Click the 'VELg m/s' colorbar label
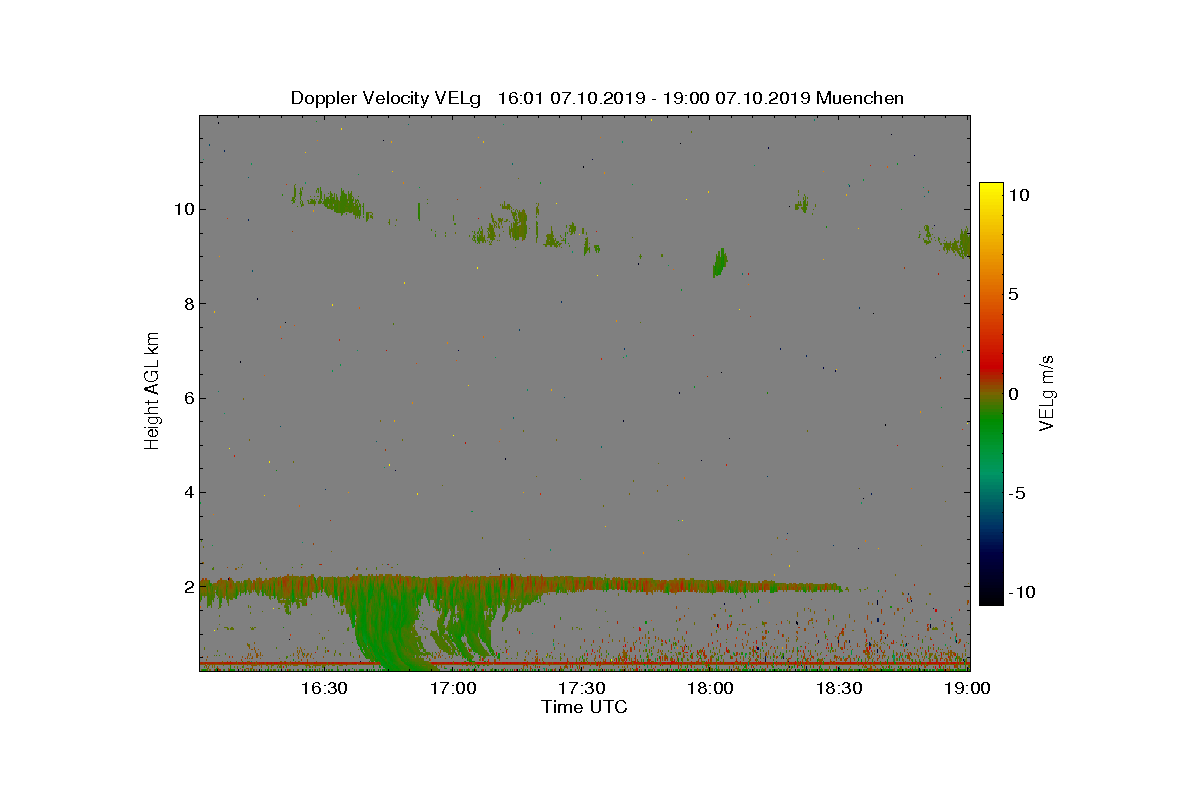 click(x=1047, y=391)
